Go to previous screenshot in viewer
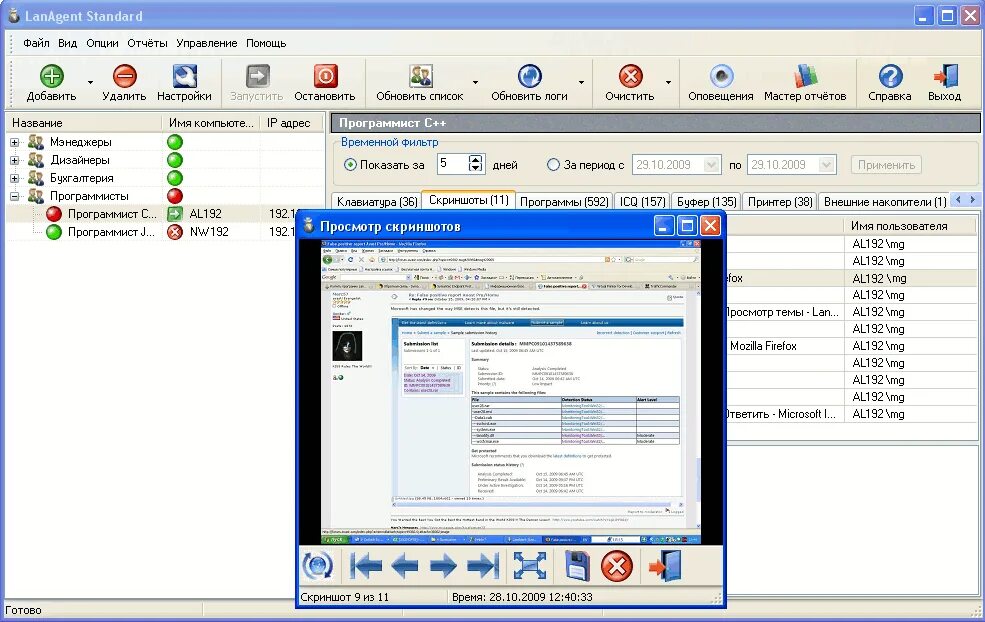The image size is (985, 622). [x=405, y=565]
